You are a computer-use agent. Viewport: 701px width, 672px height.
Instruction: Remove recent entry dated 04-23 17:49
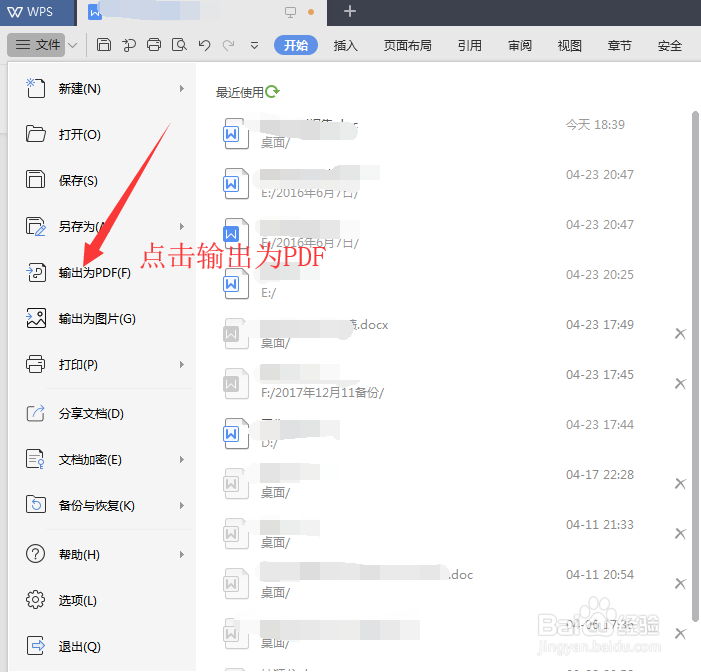click(x=680, y=334)
